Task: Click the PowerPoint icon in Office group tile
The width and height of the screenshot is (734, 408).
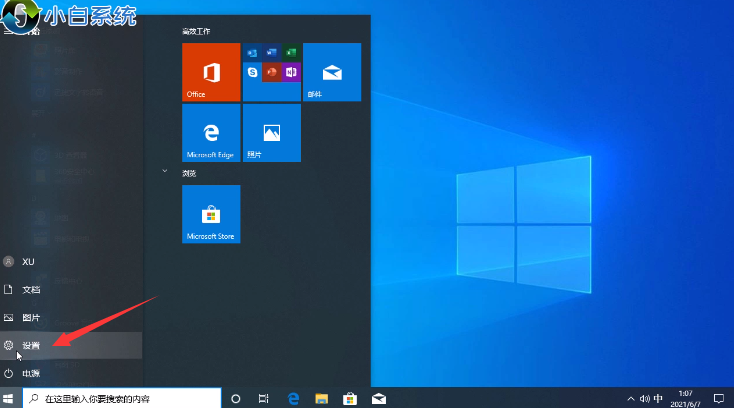Action: pyautogui.click(x=272, y=73)
